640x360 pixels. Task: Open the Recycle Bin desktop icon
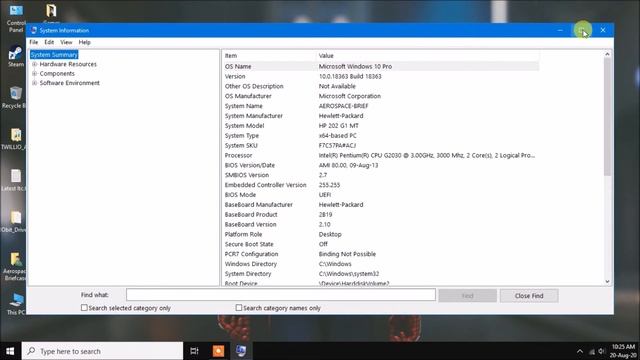tap(15, 97)
